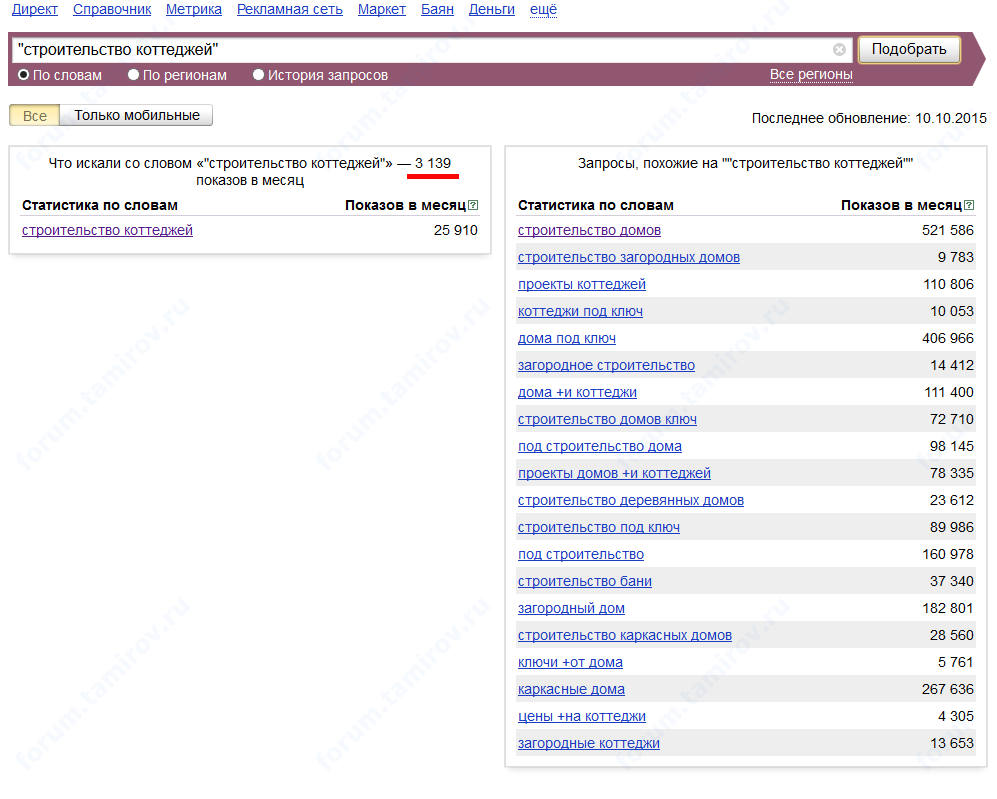The height and width of the screenshot is (799, 997).
Task: Select the 'История запросов' radio option
Action: pyautogui.click(x=258, y=75)
